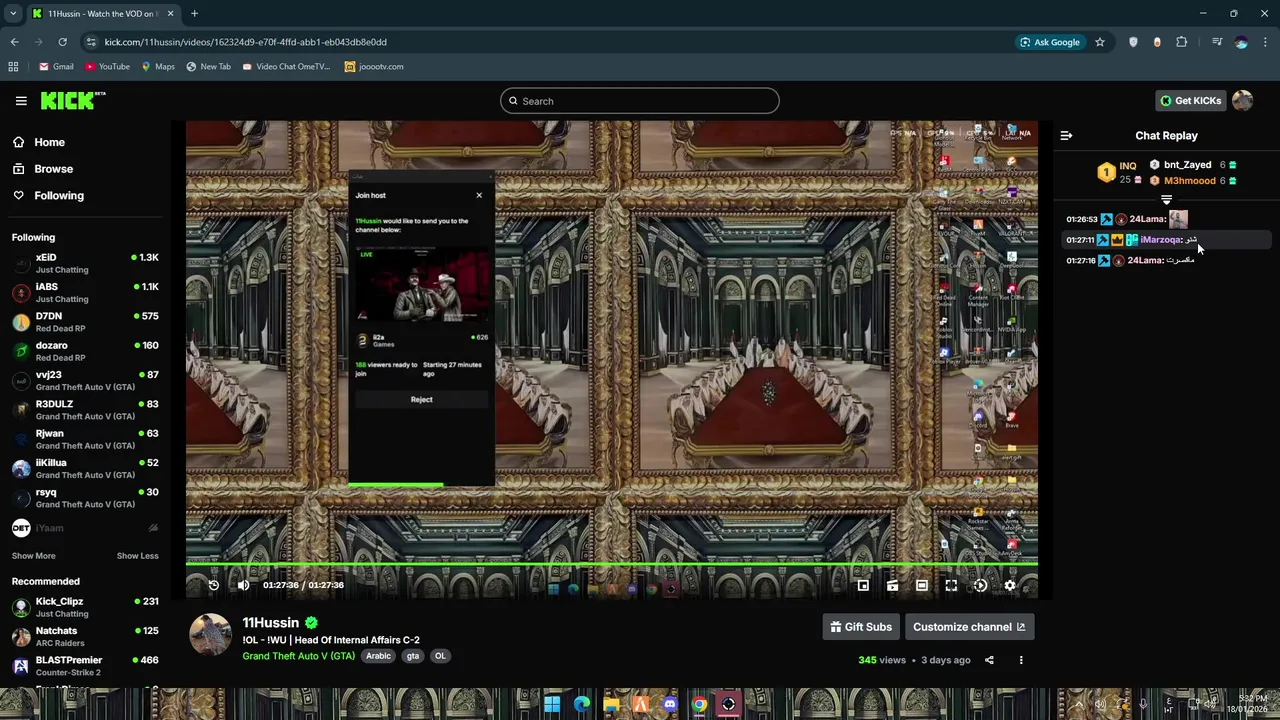Collapse the Chat Replay panel
The height and width of the screenshot is (720, 1280).
[x=1066, y=136]
